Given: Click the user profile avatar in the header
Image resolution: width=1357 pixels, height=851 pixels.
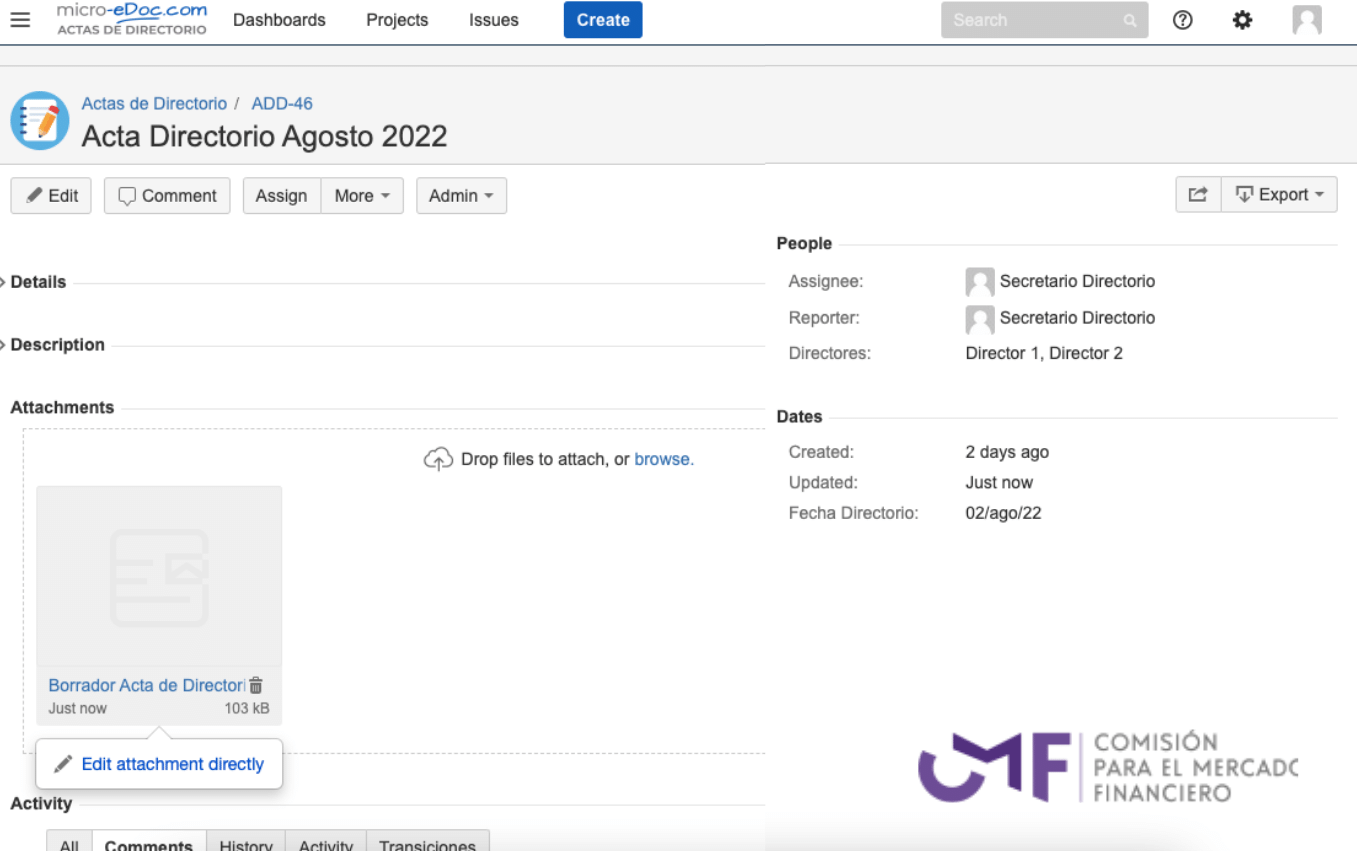Looking at the screenshot, I should 1306,19.
